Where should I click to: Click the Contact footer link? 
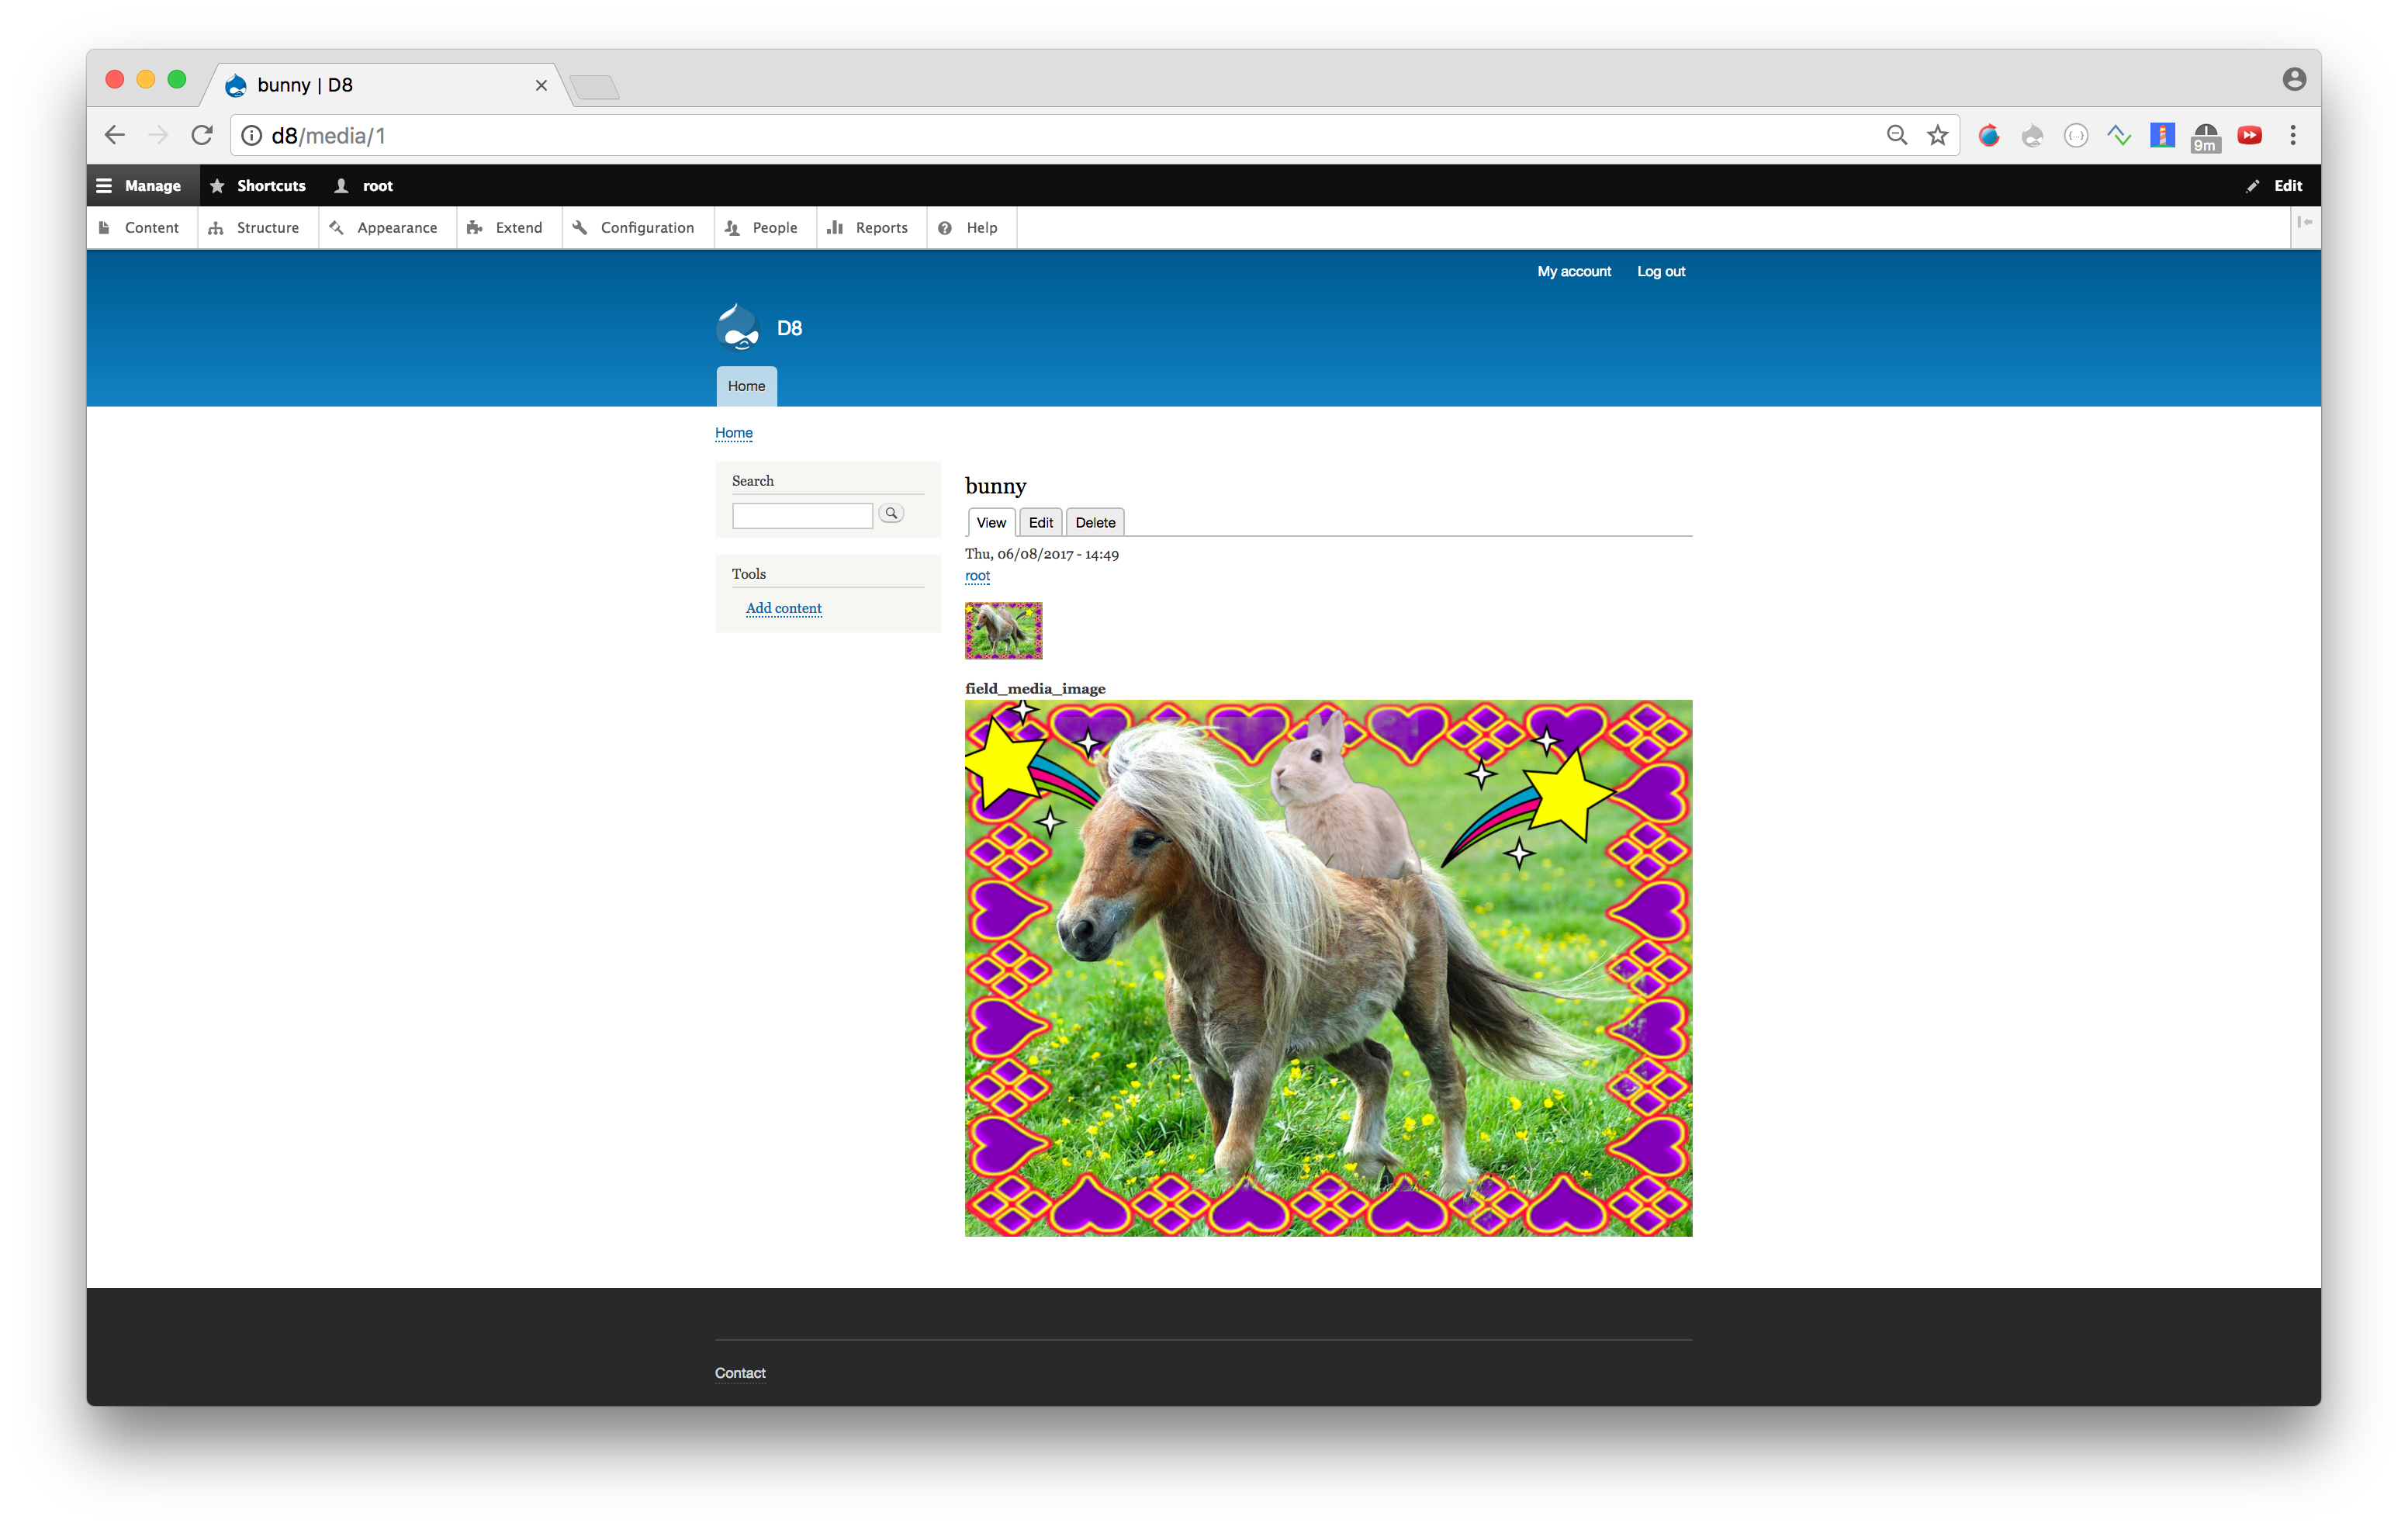click(x=740, y=1373)
